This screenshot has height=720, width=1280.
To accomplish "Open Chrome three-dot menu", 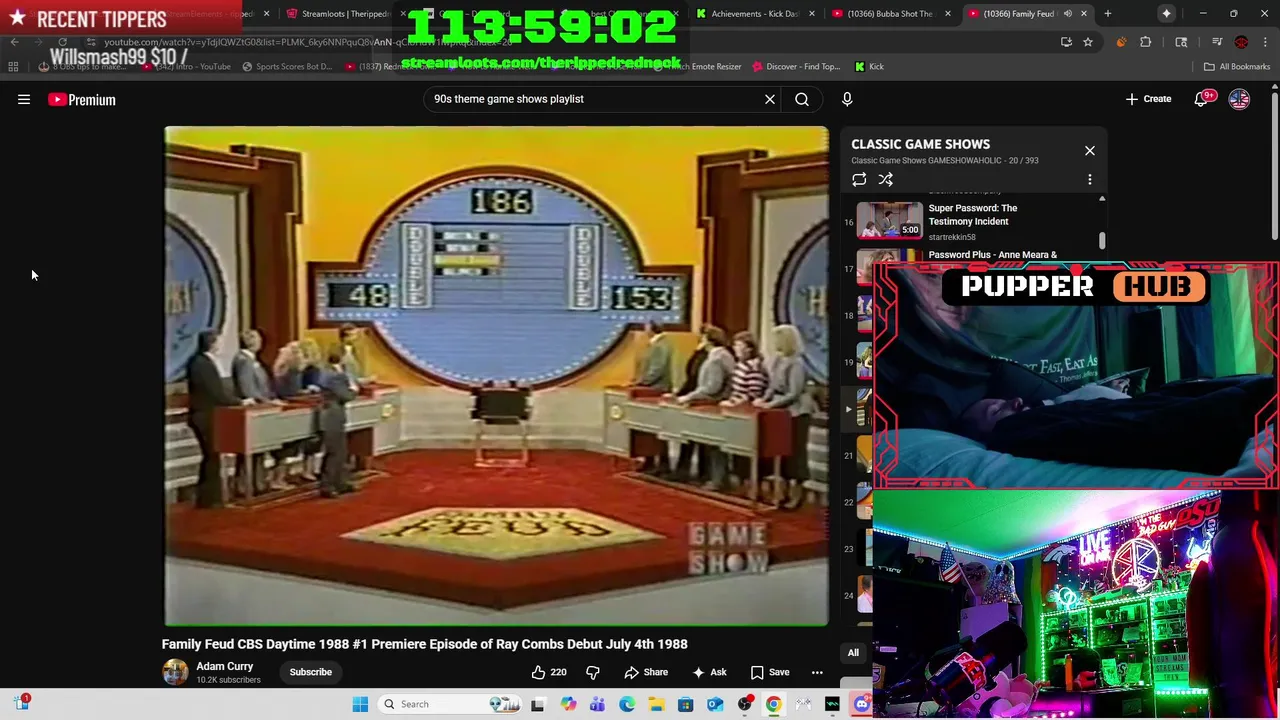I will pos(1265,42).
